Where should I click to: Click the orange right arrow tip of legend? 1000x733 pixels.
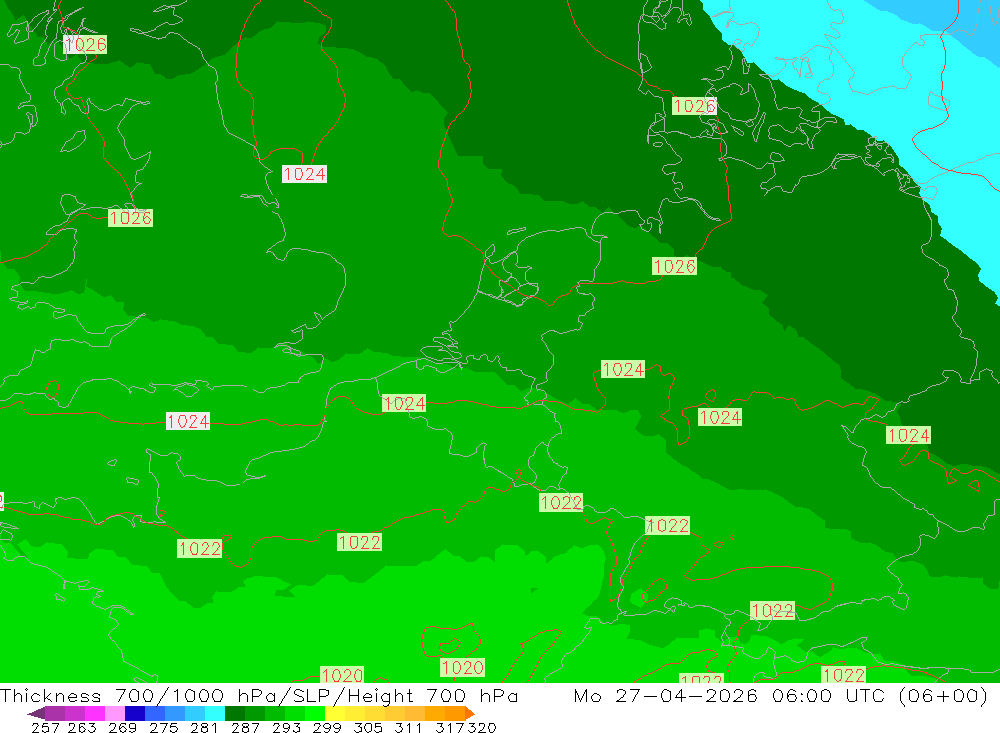click(469, 713)
